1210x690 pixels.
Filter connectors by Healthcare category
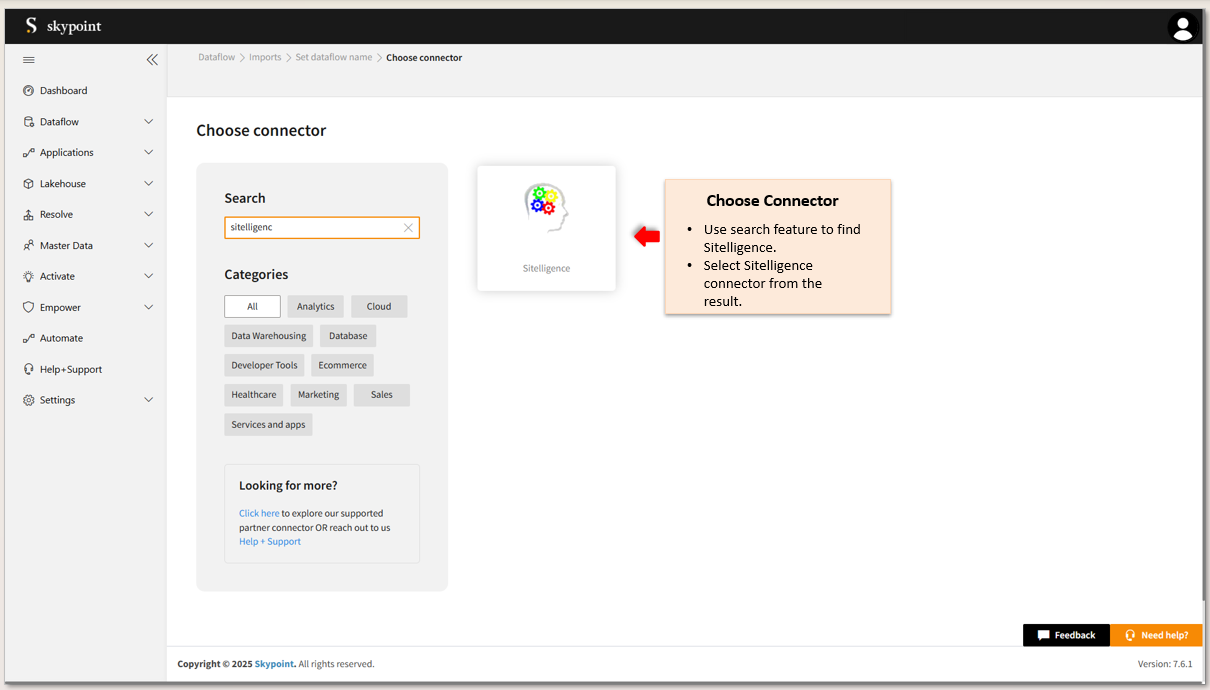point(254,395)
